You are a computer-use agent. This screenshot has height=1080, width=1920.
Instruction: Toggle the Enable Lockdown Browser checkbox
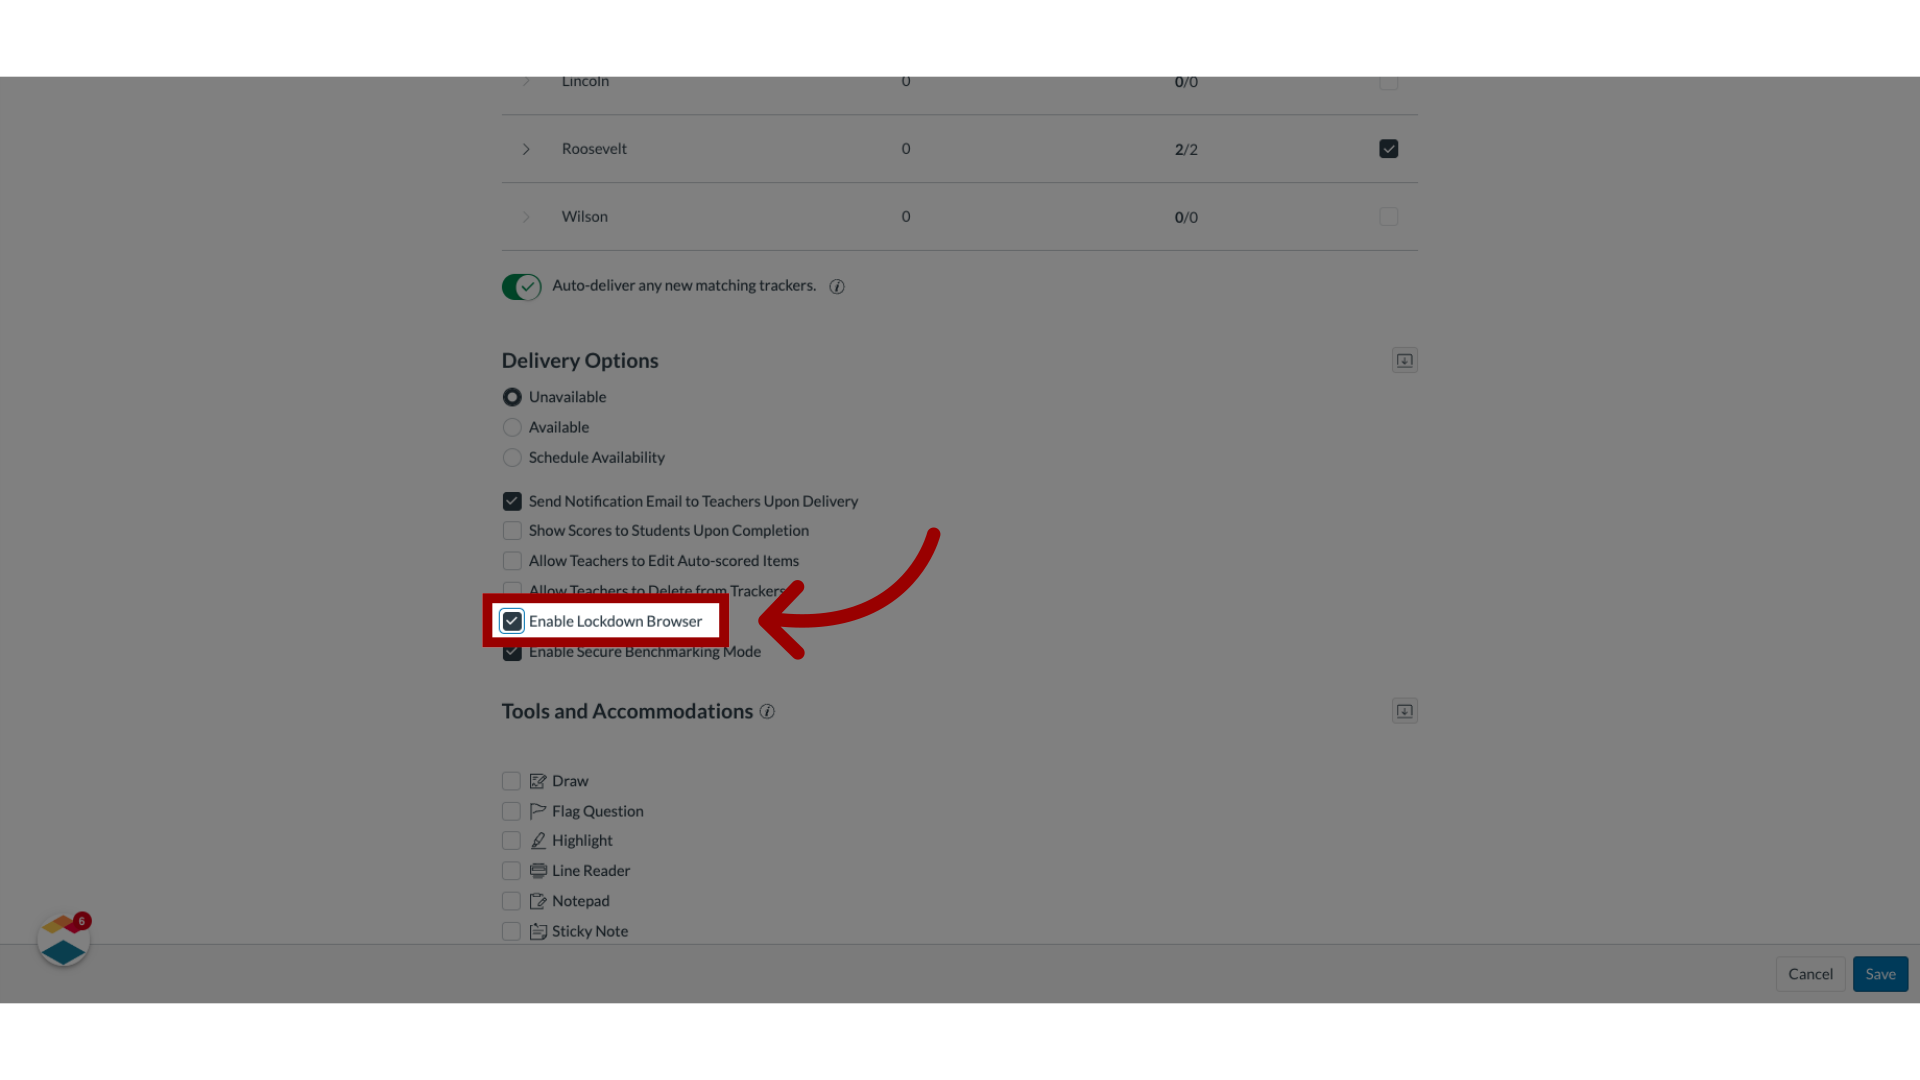point(512,621)
